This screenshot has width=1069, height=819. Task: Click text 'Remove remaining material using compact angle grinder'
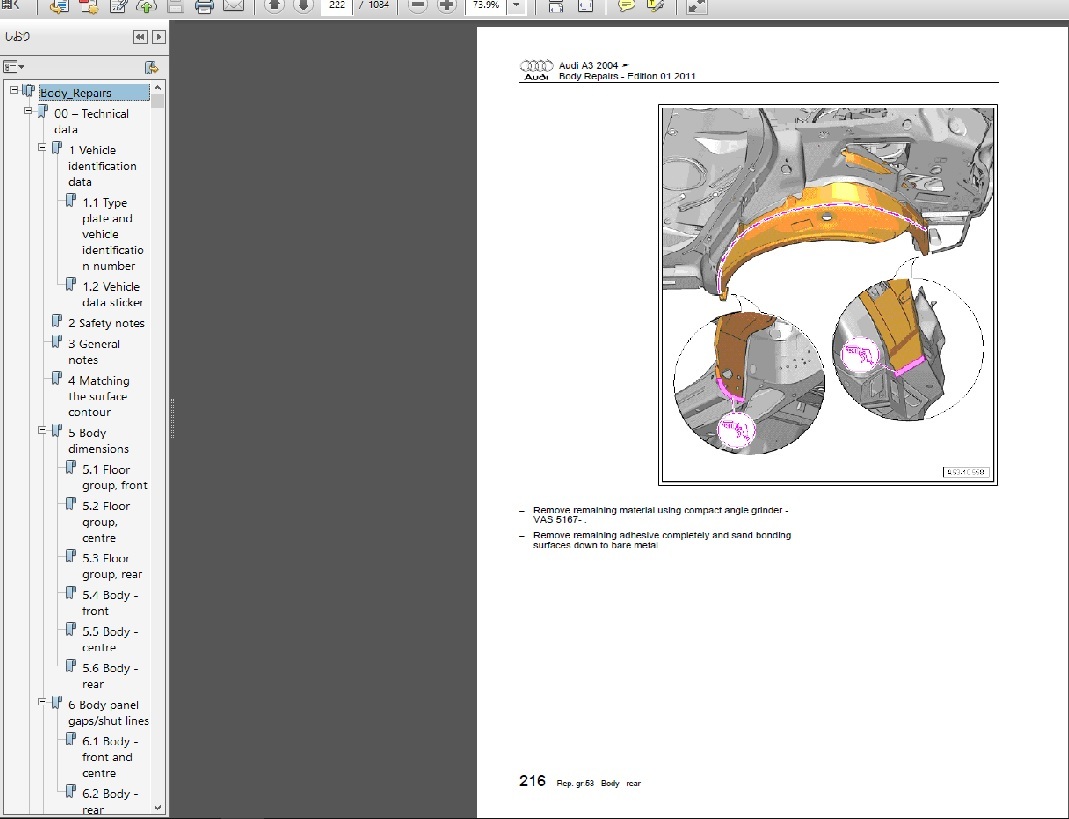coord(658,510)
